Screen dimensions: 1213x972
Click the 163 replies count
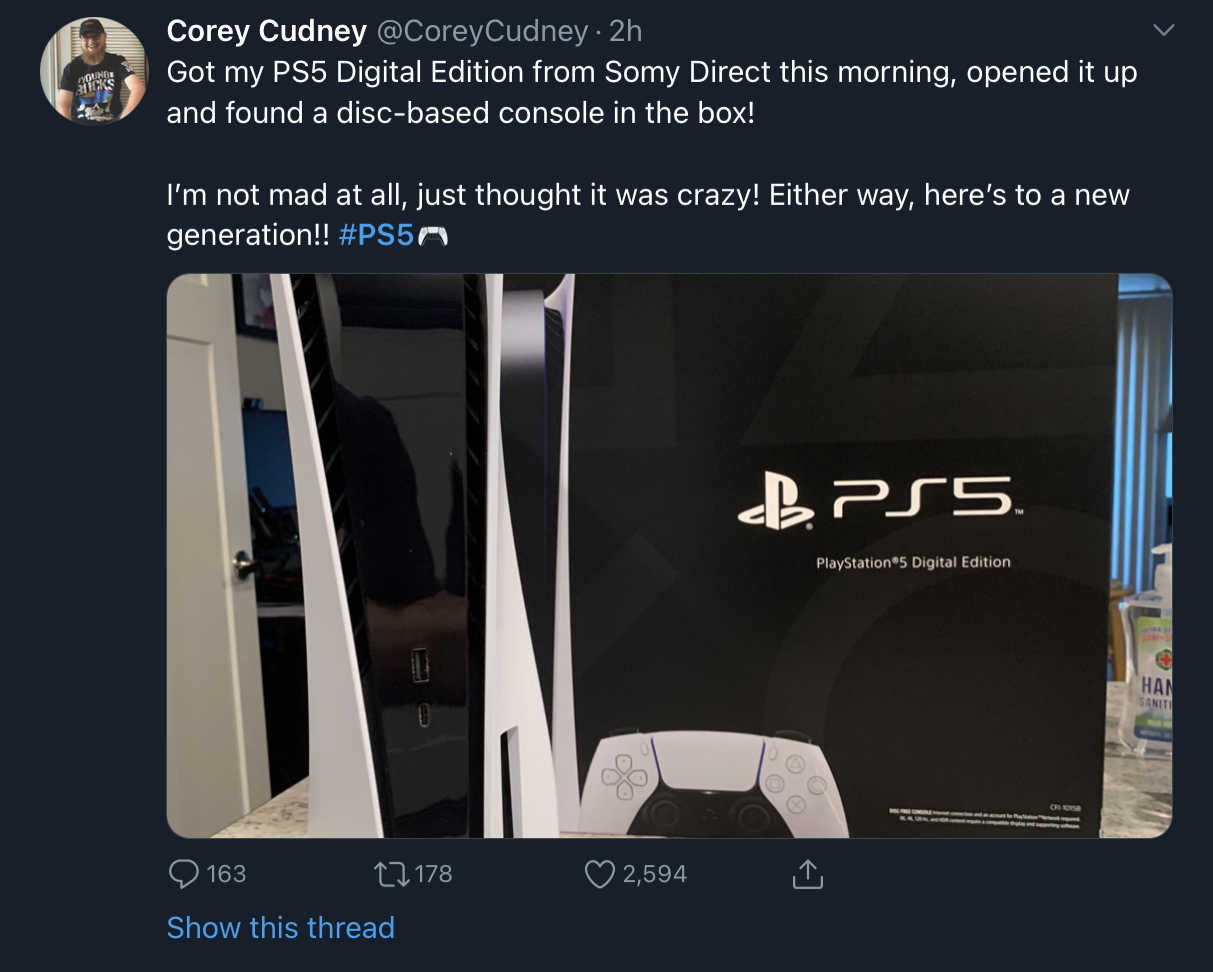226,874
